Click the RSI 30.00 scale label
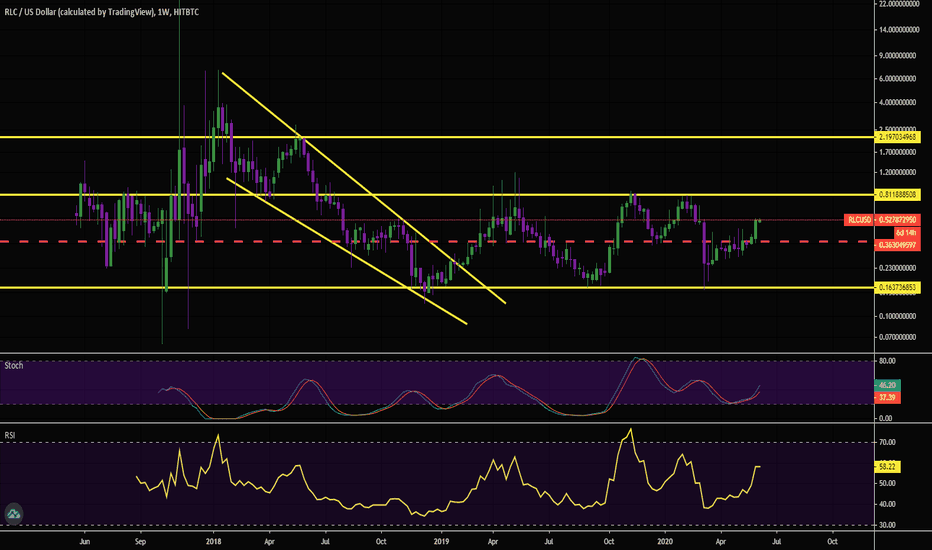The height and width of the screenshot is (550, 932). tap(887, 525)
